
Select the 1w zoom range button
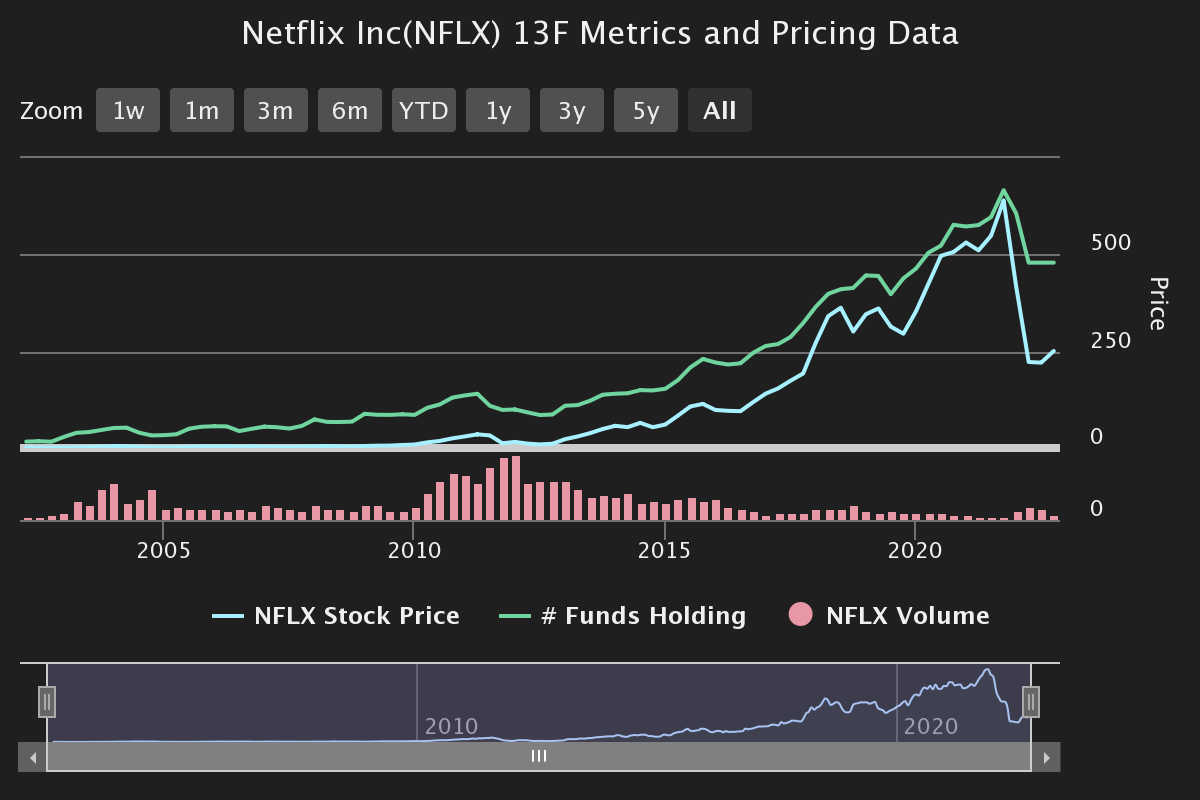(128, 110)
